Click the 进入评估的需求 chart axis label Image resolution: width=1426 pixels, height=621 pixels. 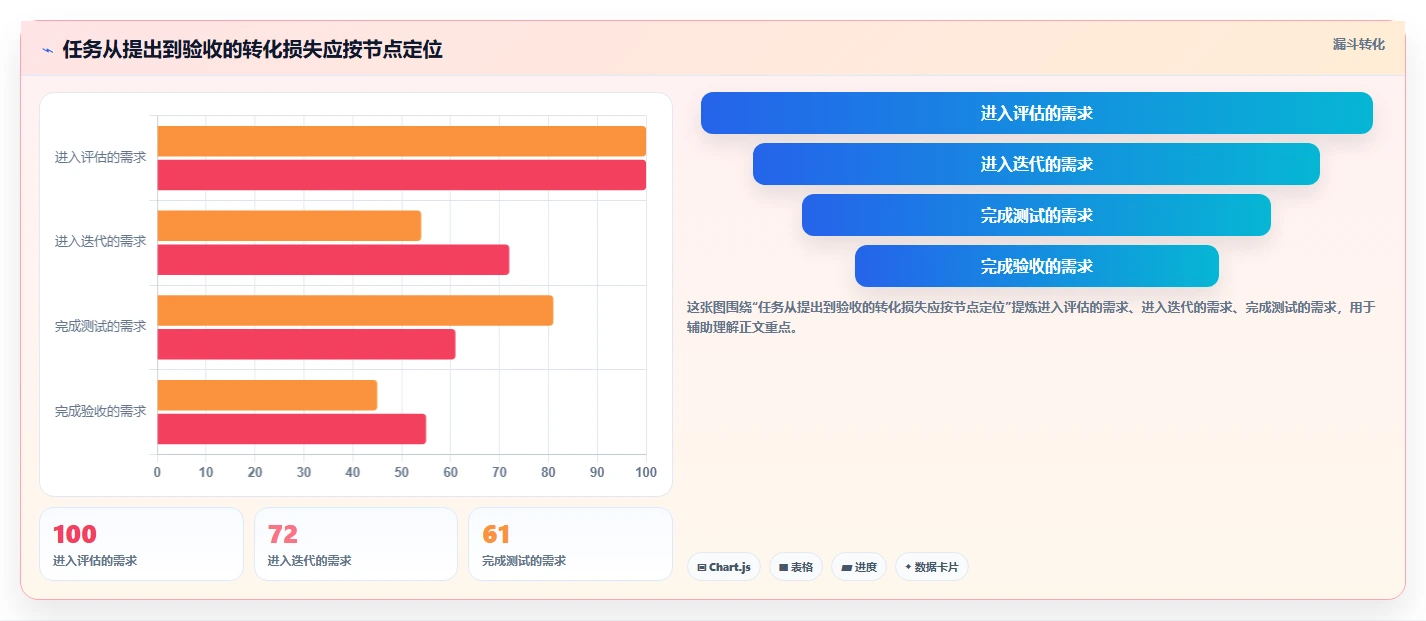point(100,158)
